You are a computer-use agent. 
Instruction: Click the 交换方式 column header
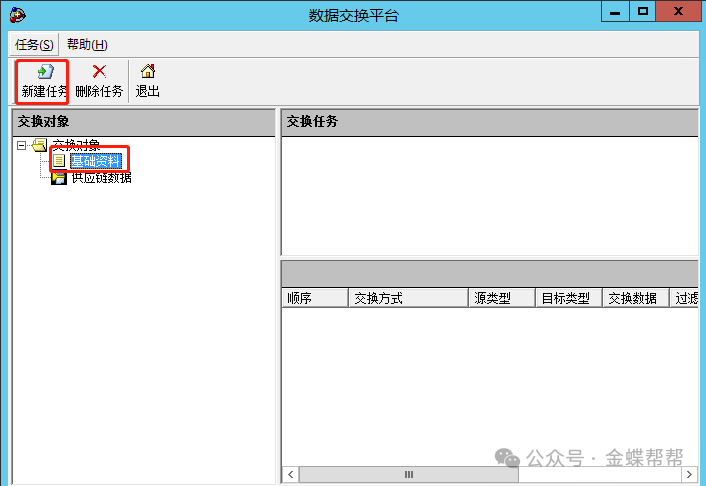click(408, 298)
